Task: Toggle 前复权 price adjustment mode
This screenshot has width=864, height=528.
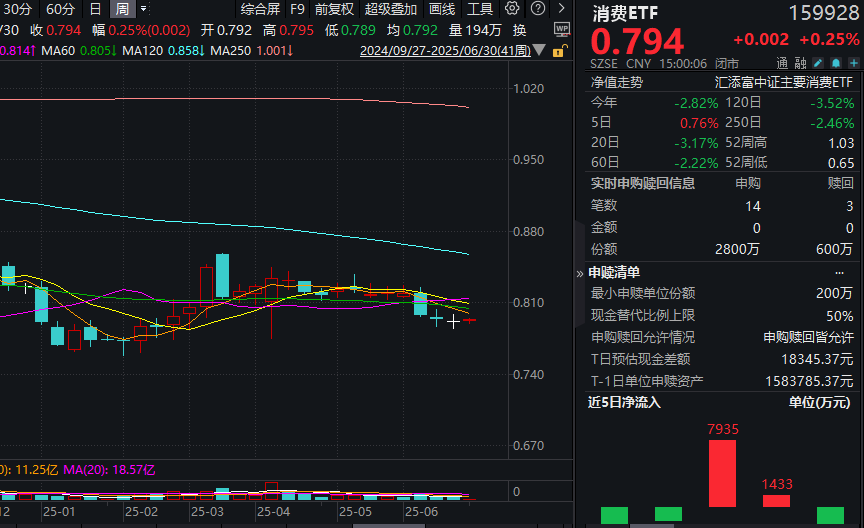Action: (x=334, y=9)
